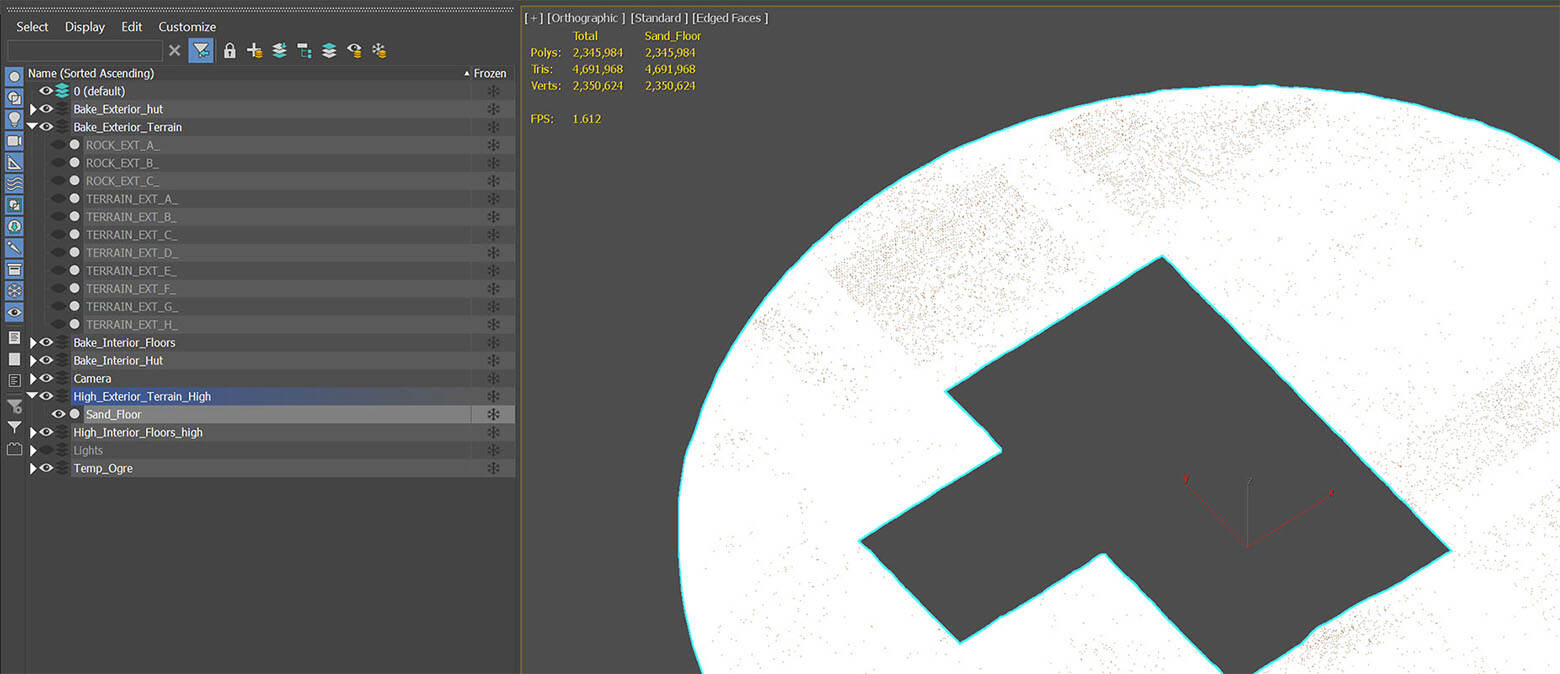
Task: Expand the Temp_Ogre layer
Action: pos(33,469)
